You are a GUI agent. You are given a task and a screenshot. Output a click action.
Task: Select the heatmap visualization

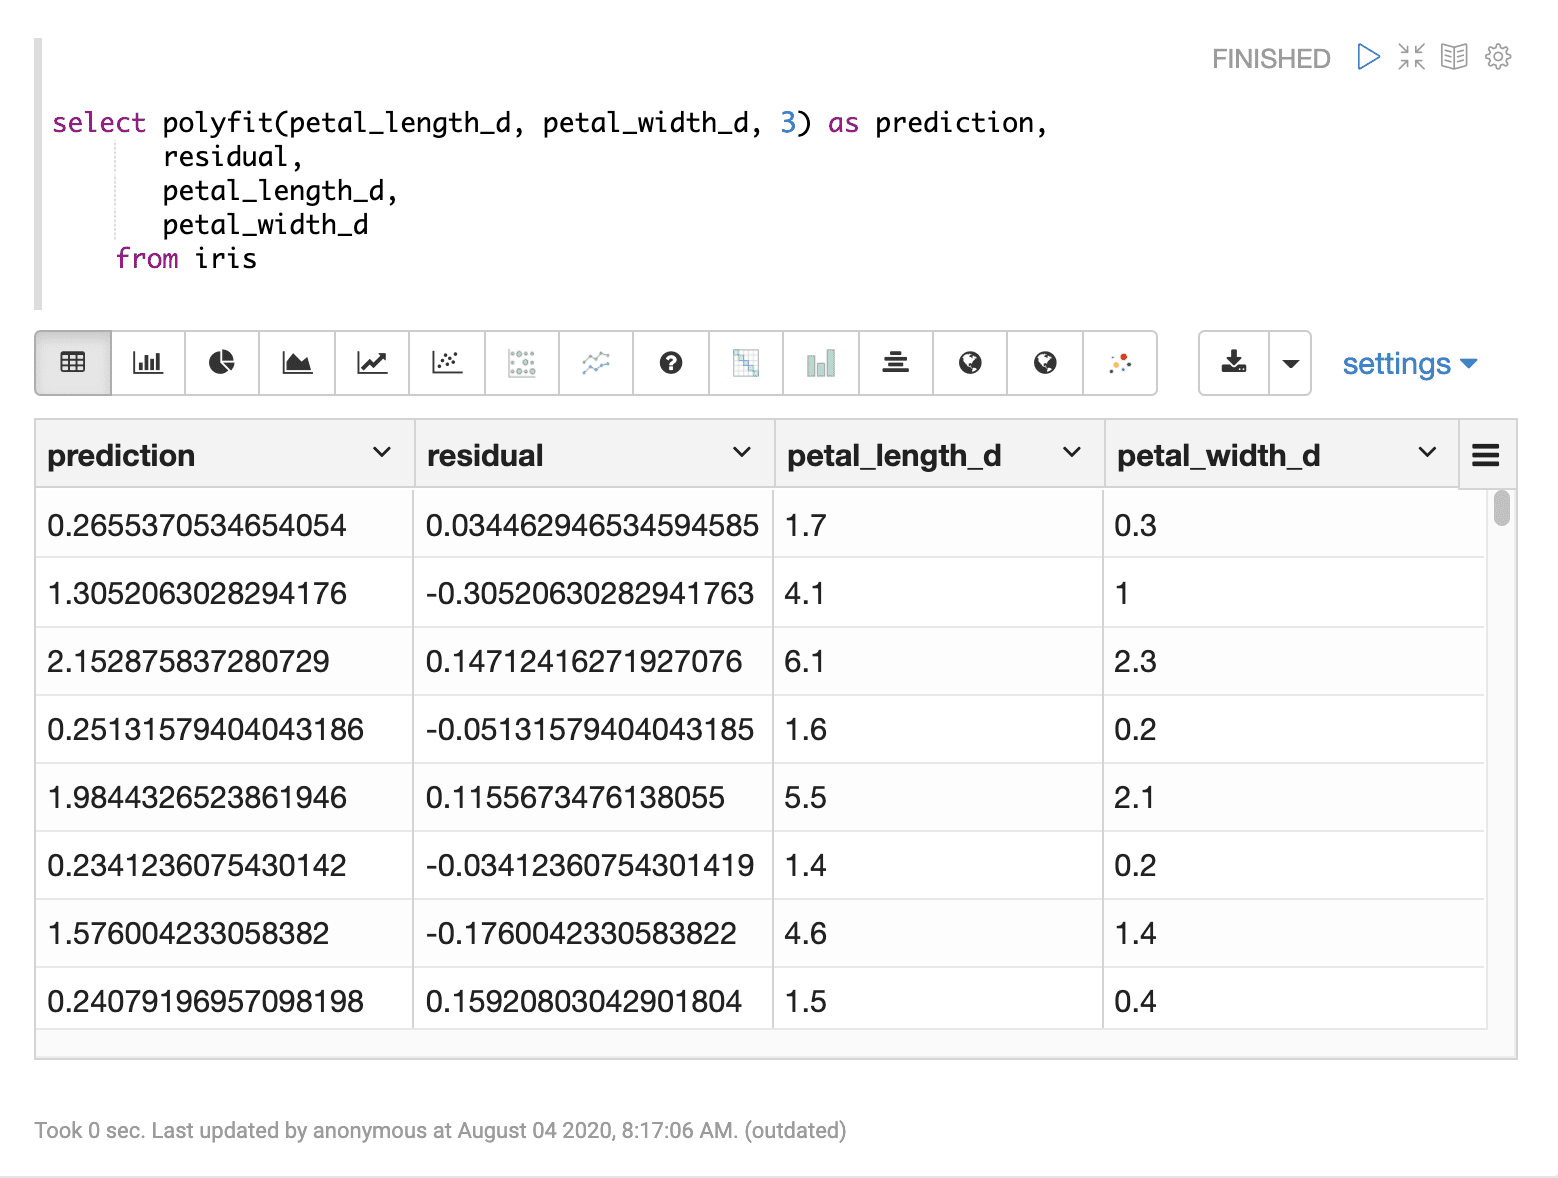[x=745, y=363]
